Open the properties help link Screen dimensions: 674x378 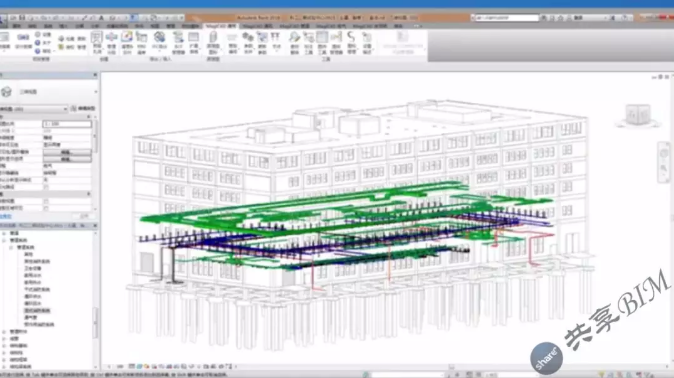click(x=6, y=217)
